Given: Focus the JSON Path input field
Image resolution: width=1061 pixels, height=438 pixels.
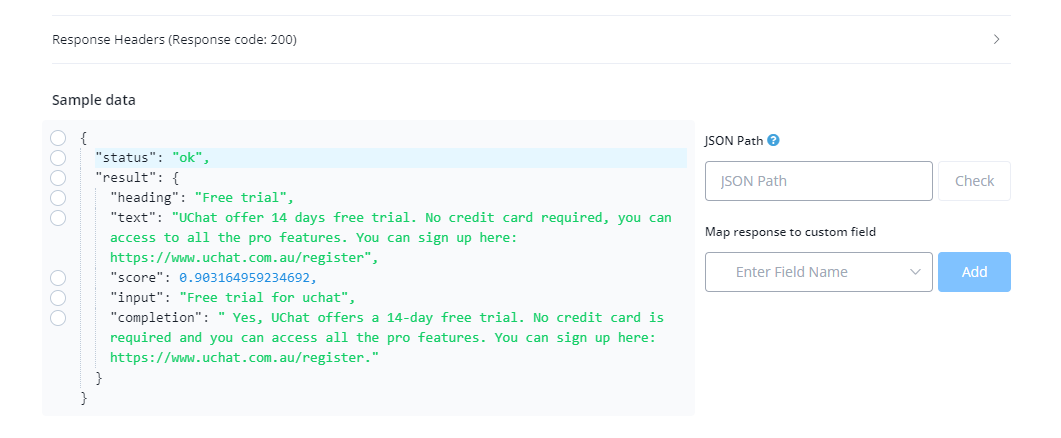Looking at the screenshot, I should (x=819, y=181).
